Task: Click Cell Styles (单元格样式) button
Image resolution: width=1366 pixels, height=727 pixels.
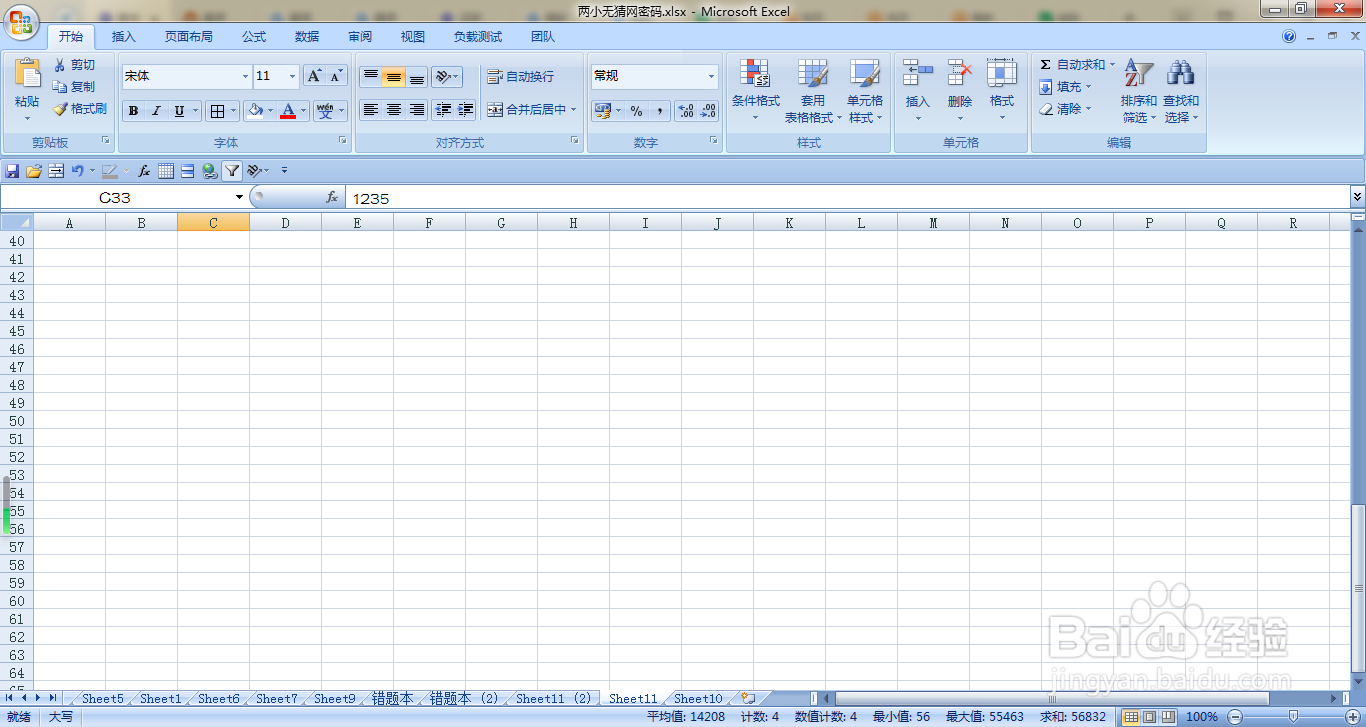Action: point(865,90)
